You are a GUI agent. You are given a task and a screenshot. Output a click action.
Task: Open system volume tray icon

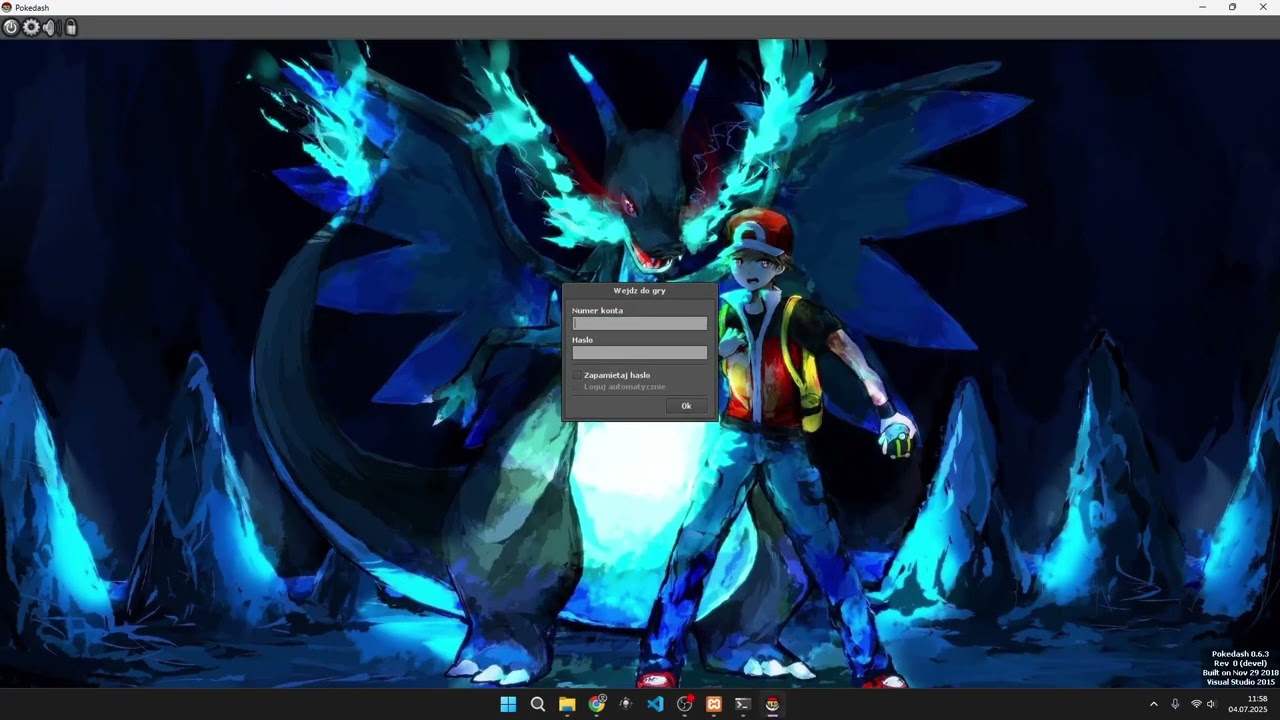[x=1211, y=704]
